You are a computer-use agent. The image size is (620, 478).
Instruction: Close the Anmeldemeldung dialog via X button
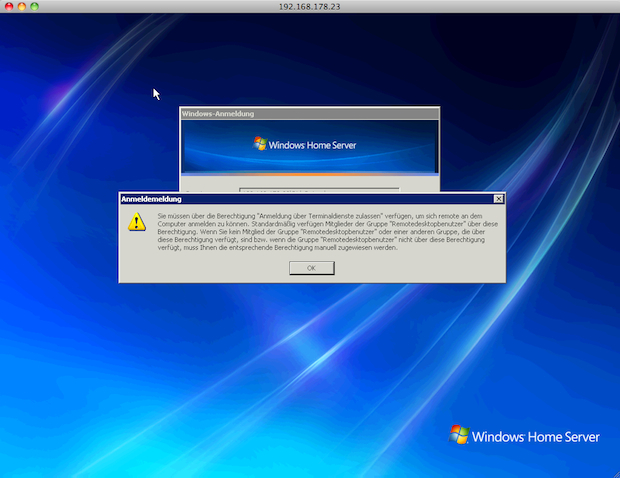coord(499,199)
